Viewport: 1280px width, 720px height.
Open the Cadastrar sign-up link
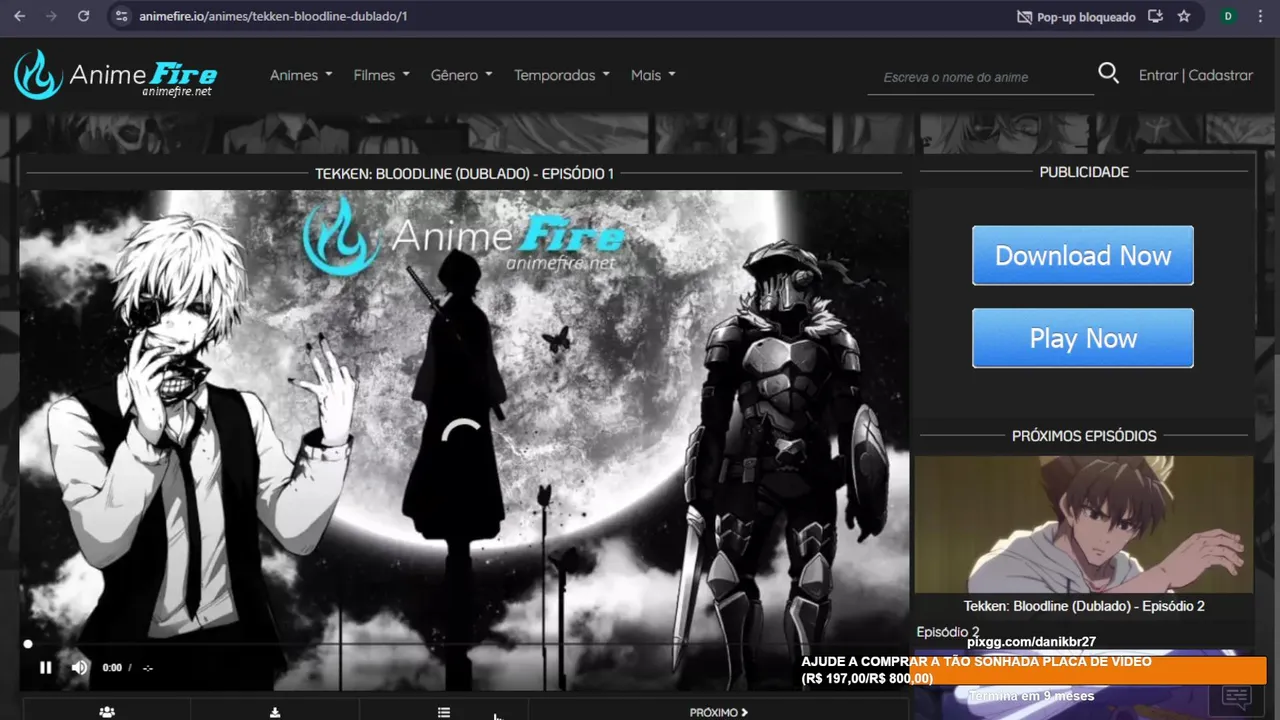[1220, 75]
